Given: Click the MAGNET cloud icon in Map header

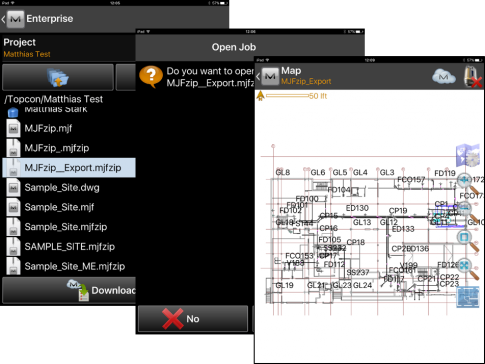Looking at the screenshot, I should tap(444, 77).
